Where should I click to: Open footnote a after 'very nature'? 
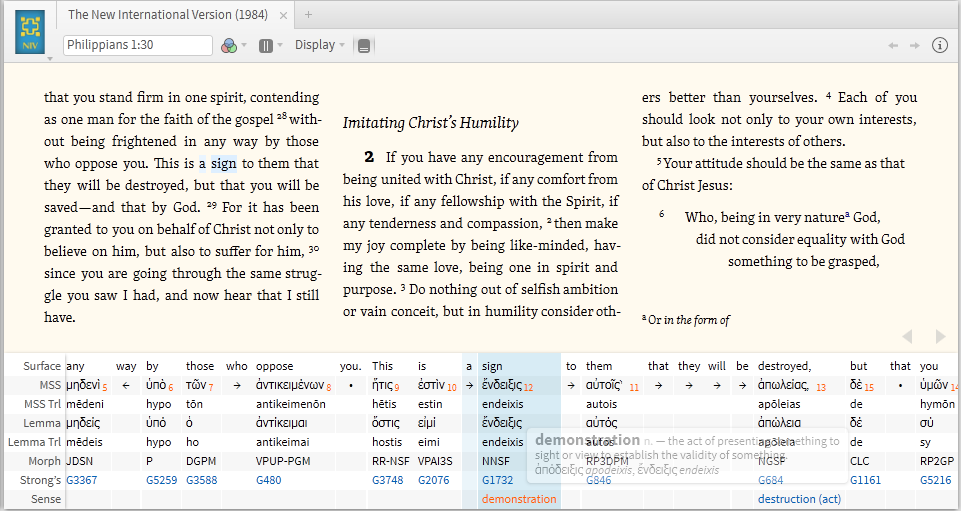click(848, 214)
